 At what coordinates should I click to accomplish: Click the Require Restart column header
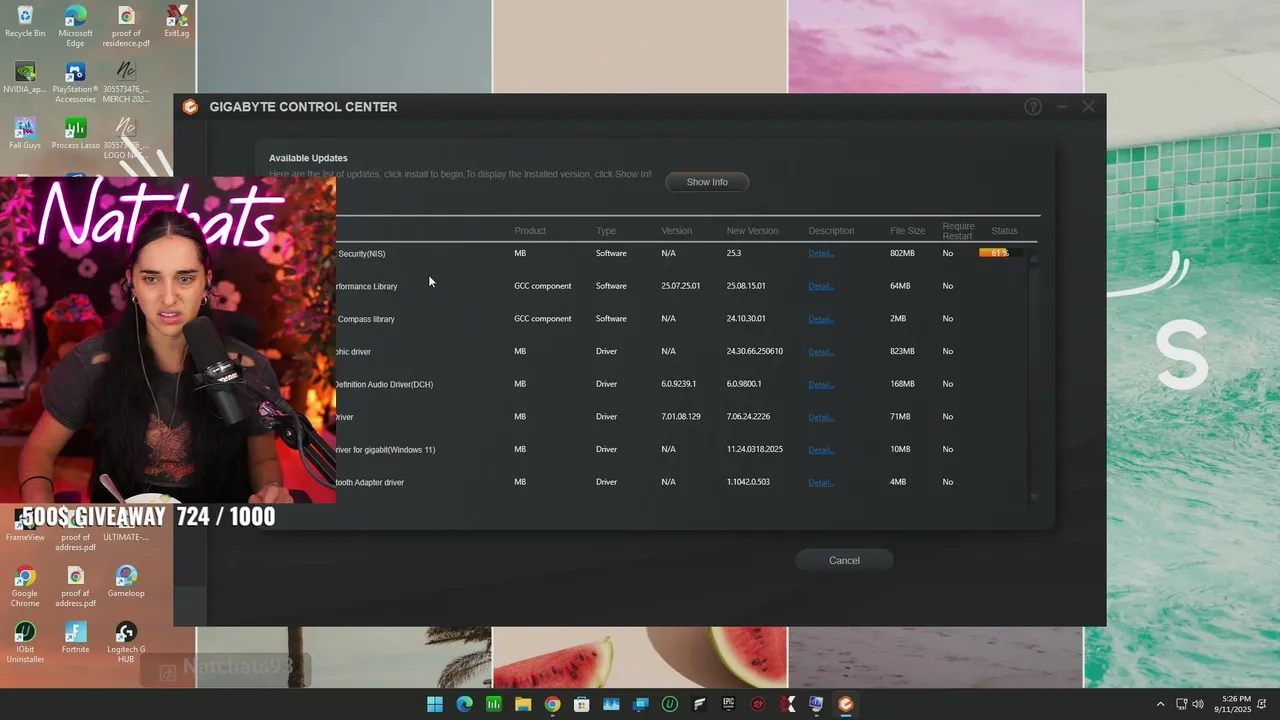[x=958, y=231]
